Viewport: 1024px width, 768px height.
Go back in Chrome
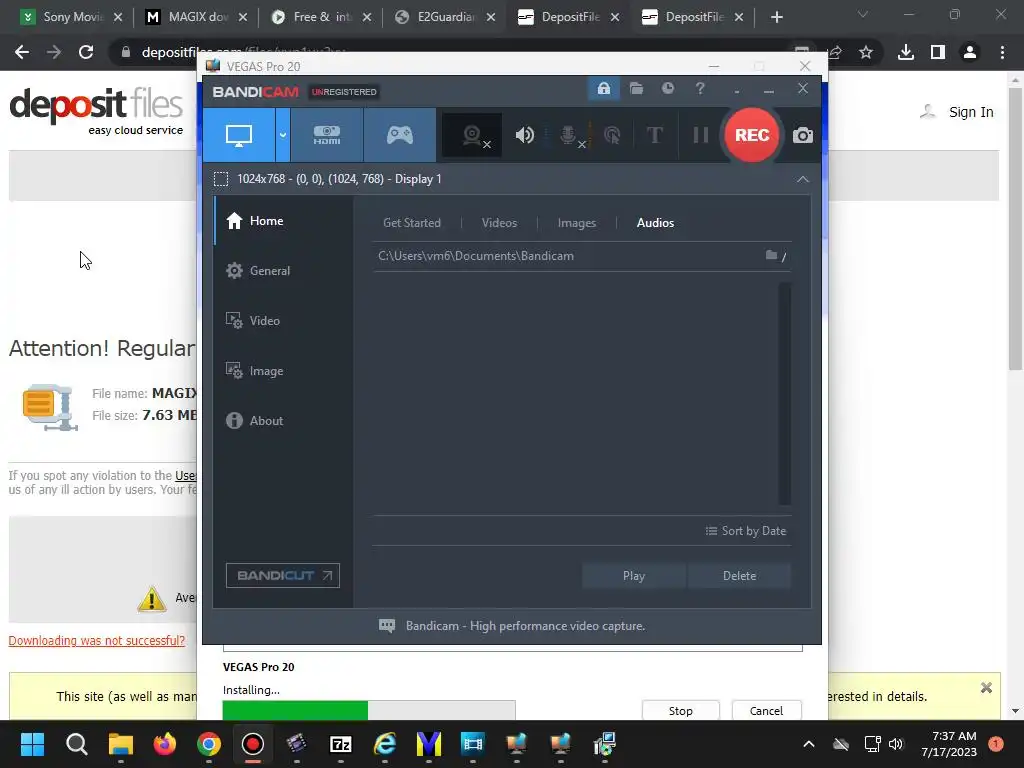point(22,52)
